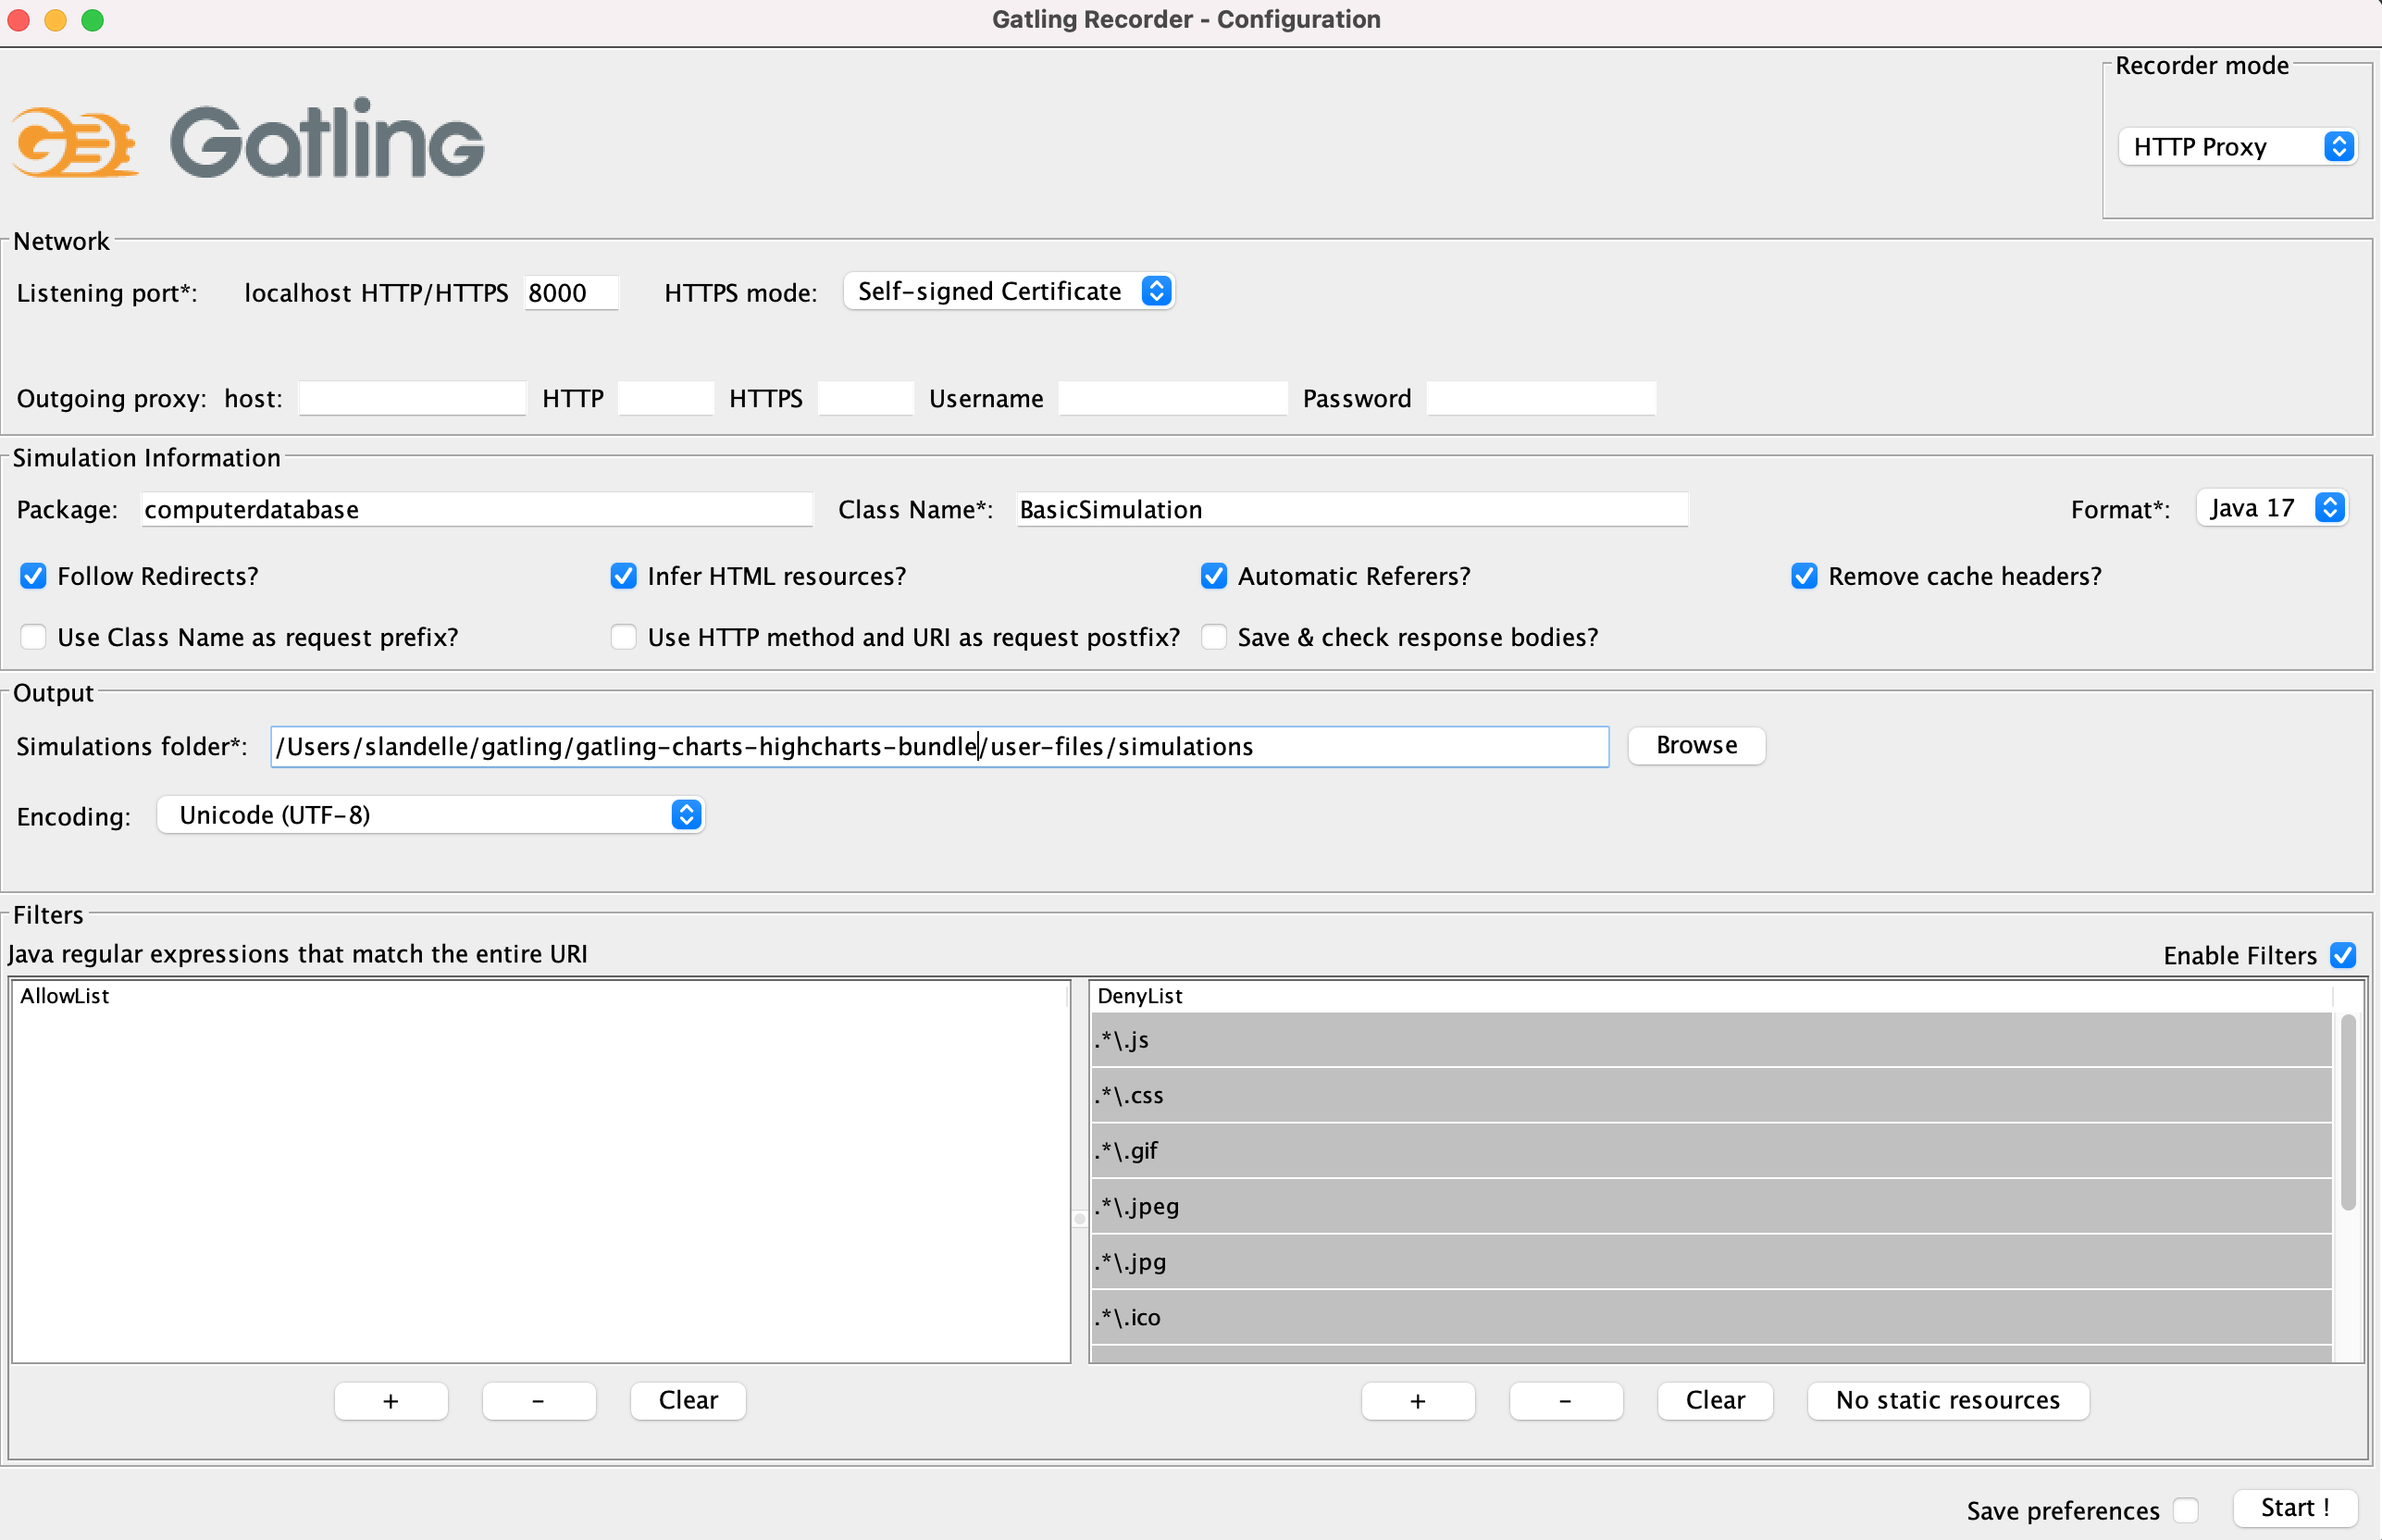This screenshot has width=2382, height=1540.
Task: Remove an AllowList entry with minus
Action: pos(539,1400)
